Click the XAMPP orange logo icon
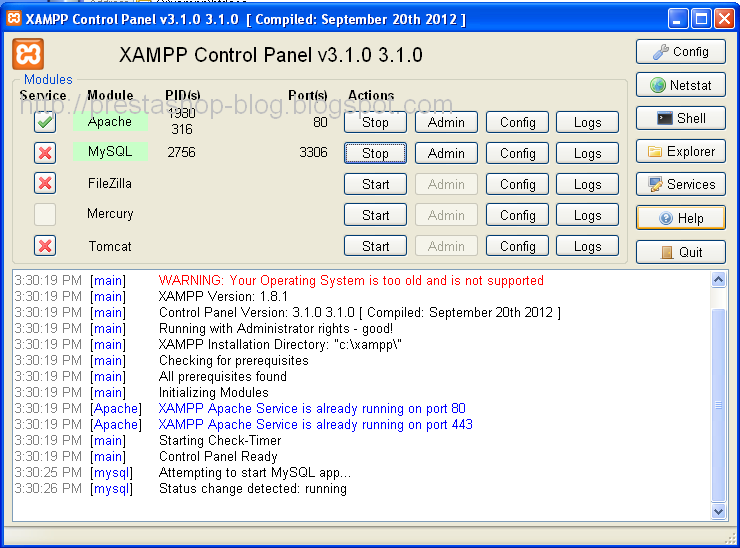Viewport: 740px width, 548px height. click(28, 54)
